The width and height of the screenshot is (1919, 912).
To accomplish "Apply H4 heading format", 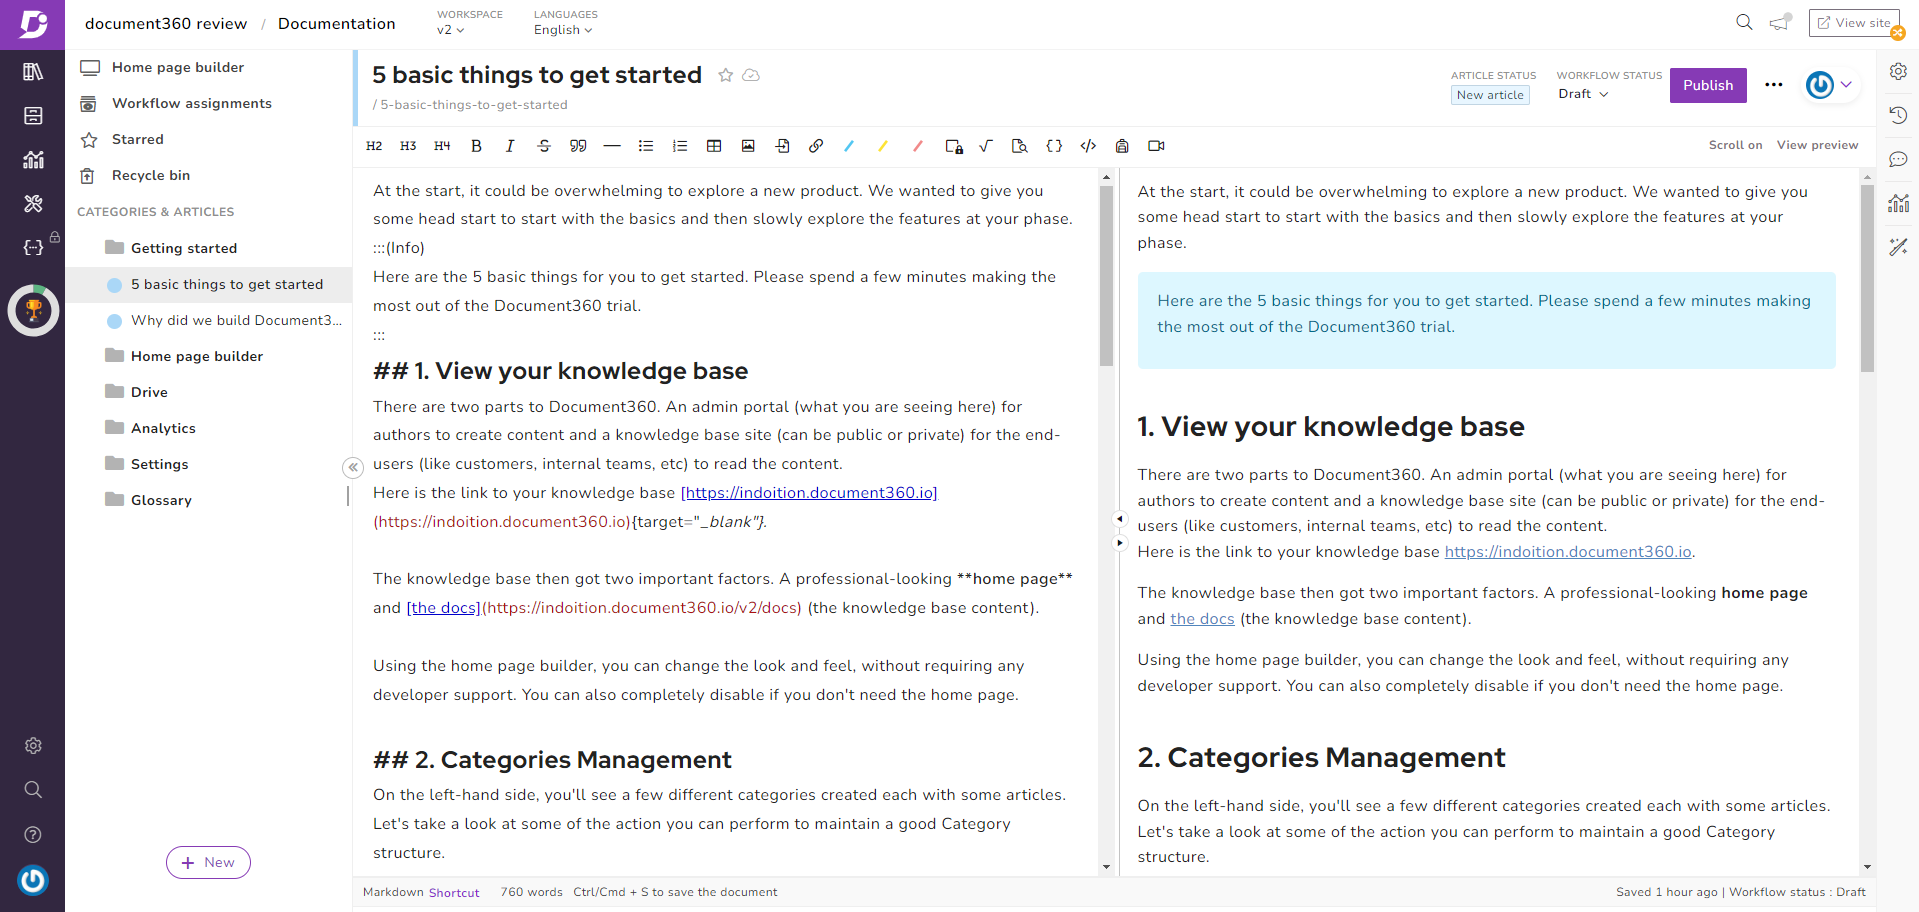I will click(442, 146).
